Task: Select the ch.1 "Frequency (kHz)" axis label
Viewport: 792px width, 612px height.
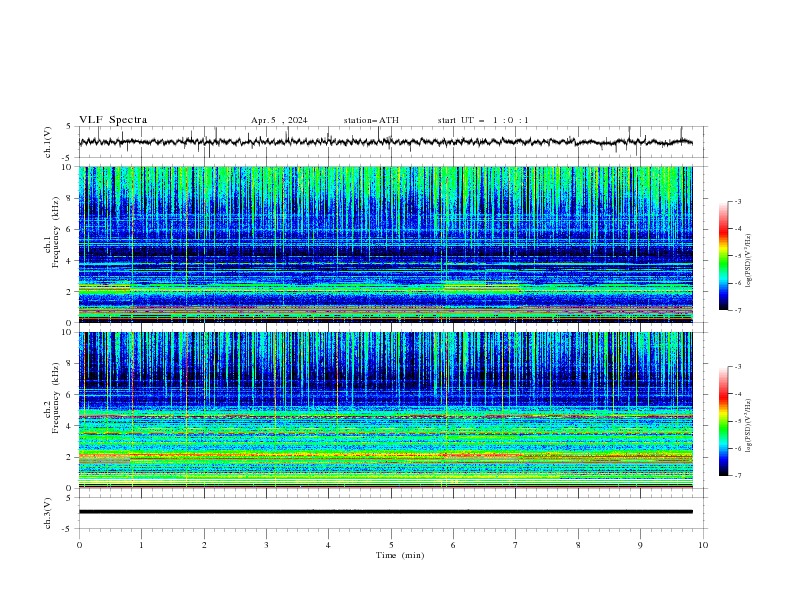Action: coord(56,233)
